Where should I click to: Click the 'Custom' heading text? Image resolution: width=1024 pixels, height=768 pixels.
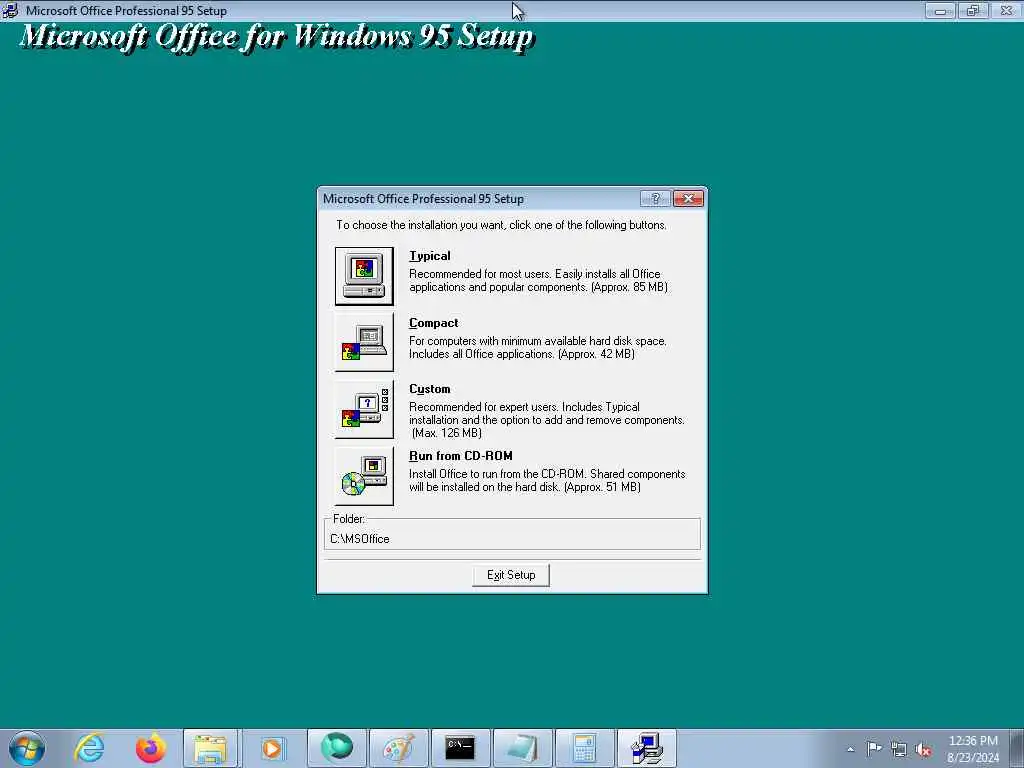pos(430,389)
